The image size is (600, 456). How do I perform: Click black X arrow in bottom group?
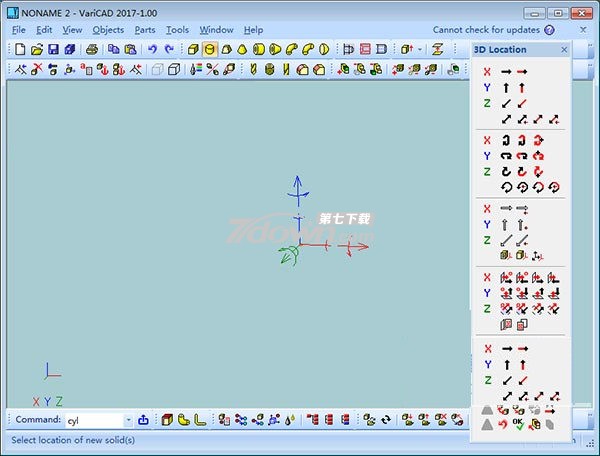(x=507, y=349)
